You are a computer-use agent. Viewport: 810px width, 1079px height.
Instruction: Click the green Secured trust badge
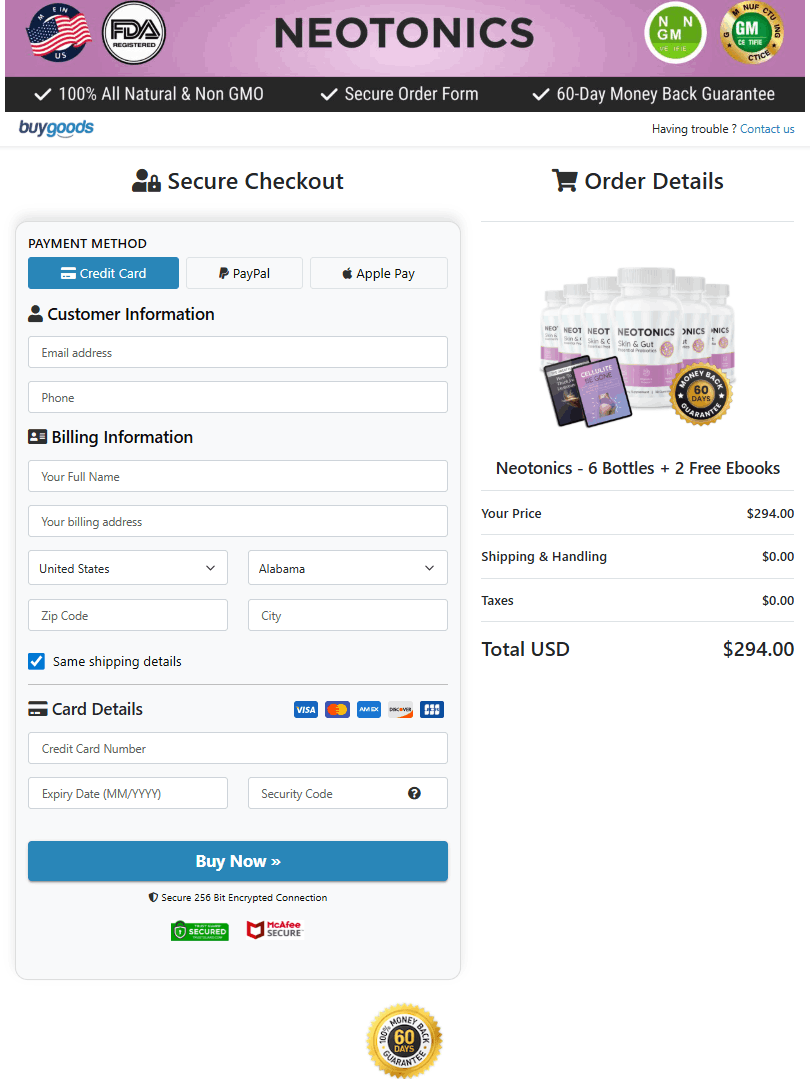click(x=200, y=931)
